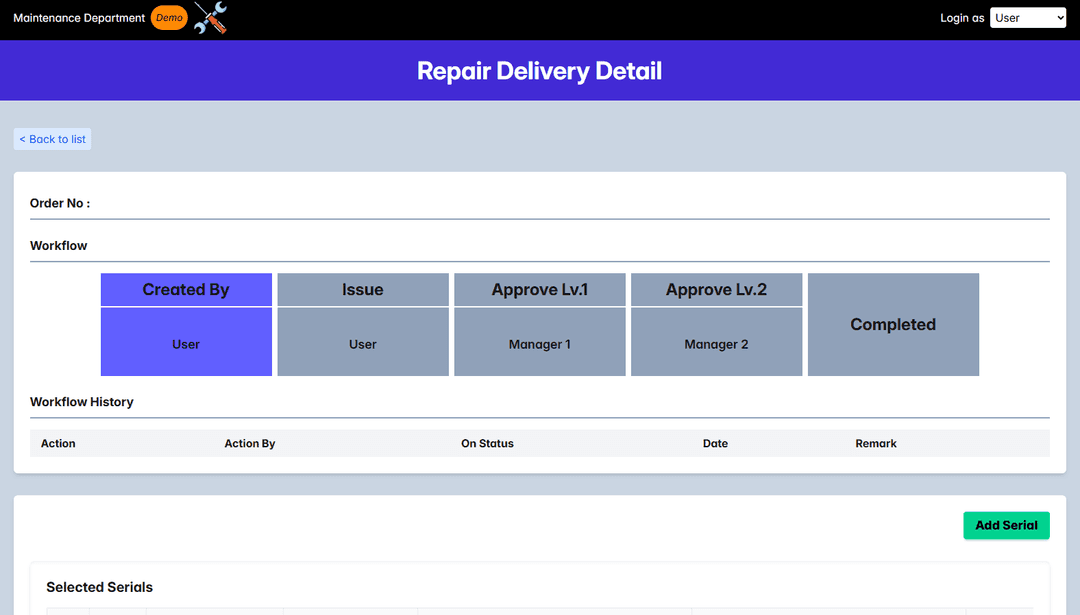Viewport: 1080px width, 615px height.
Task: Click the orange Demo badge
Action: [x=169, y=18]
